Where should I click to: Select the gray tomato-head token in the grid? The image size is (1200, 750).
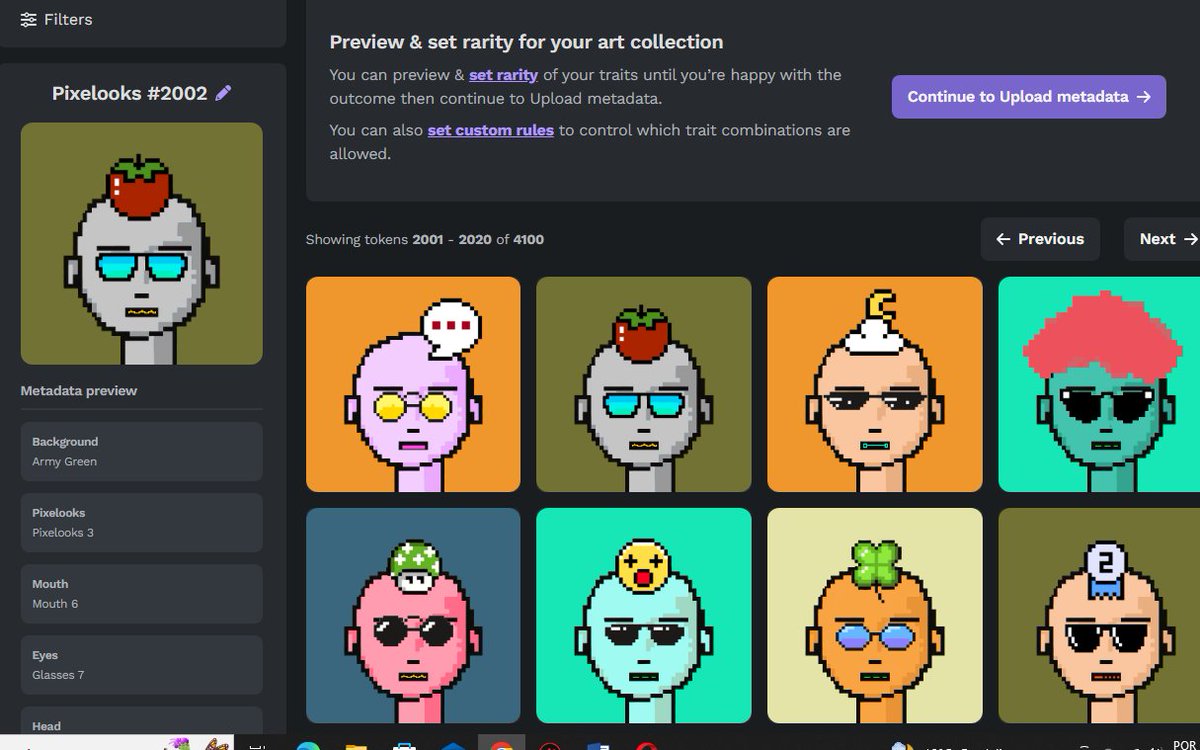tap(643, 385)
